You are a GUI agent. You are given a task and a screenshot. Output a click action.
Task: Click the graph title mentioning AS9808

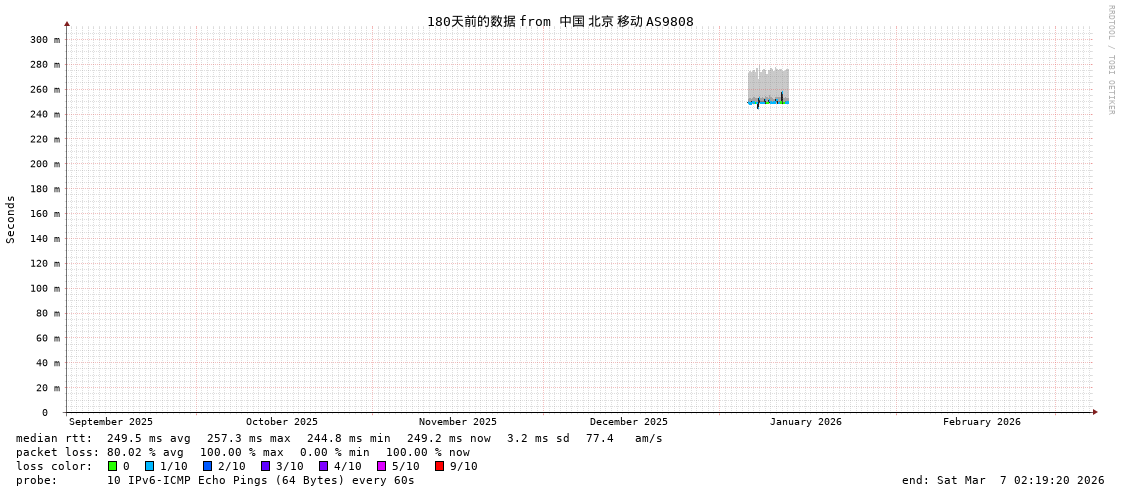pos(560,22)
